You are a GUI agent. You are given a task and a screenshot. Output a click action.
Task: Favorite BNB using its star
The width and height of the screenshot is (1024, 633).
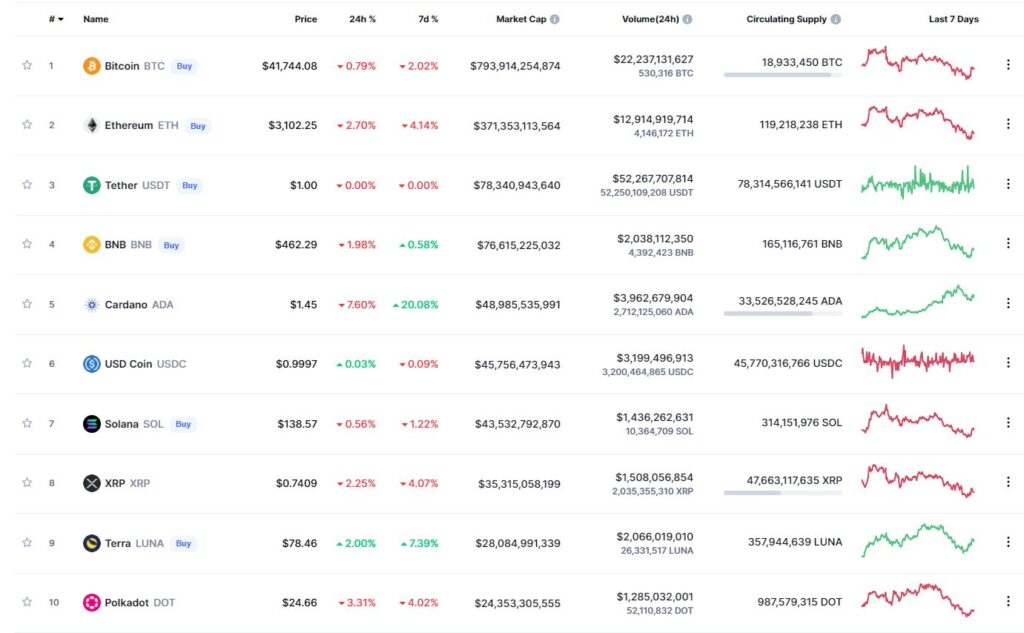click(27, 244)
